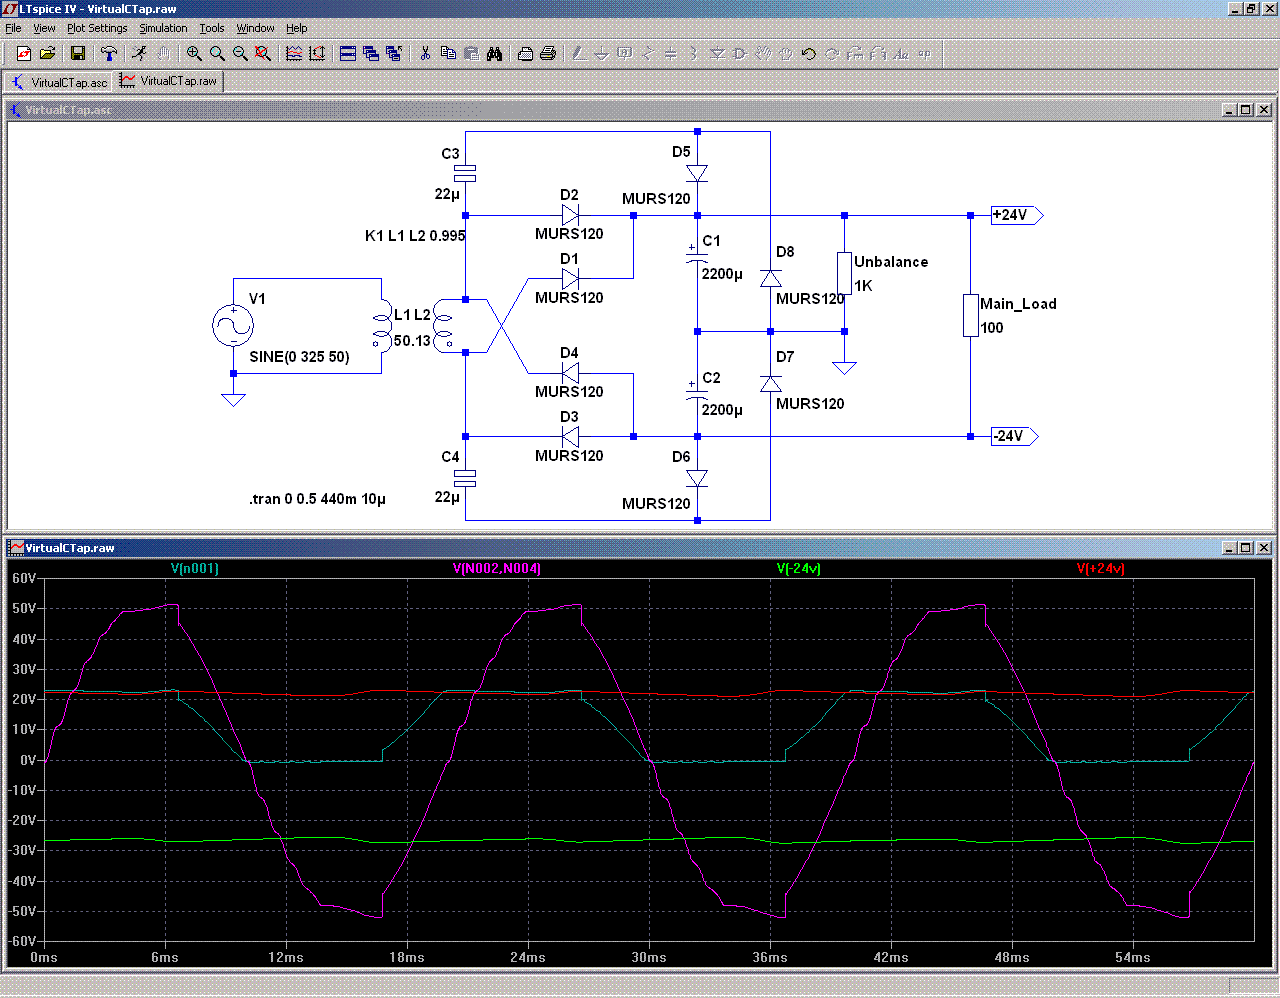This screenshot has width=1280, height=998.
Task: Click the .tran directive text in schematic
Action: tap(317, 499)
